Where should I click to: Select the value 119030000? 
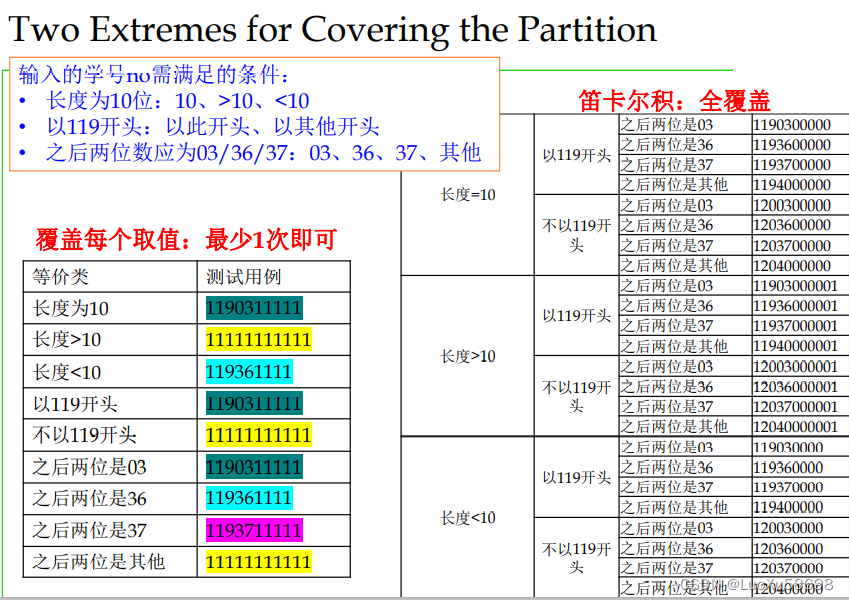(788, 447)
